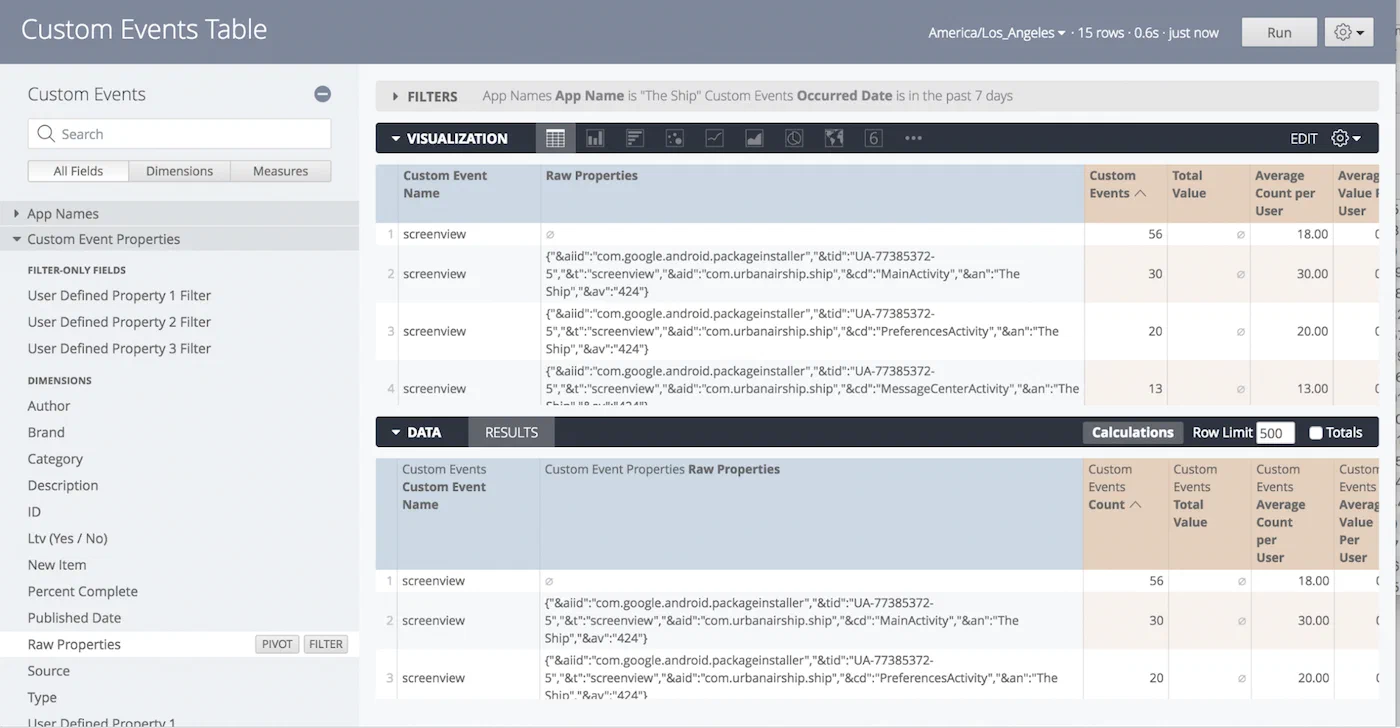Open more visualization types with the ellipsis

click(913, 138)
